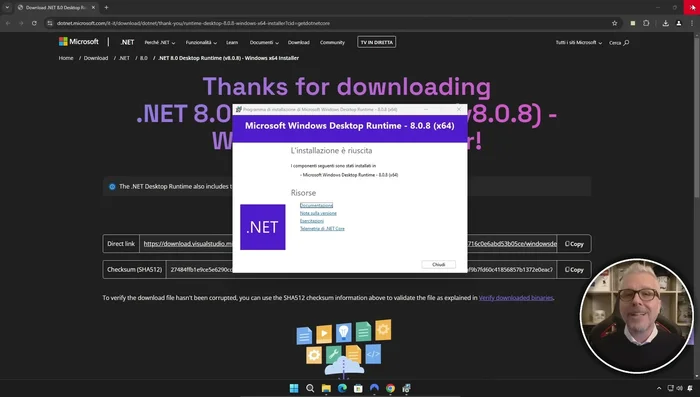Viewport: 700px width, 397px height.
Task: Open the browser profile icon
Action: [679, 23]
